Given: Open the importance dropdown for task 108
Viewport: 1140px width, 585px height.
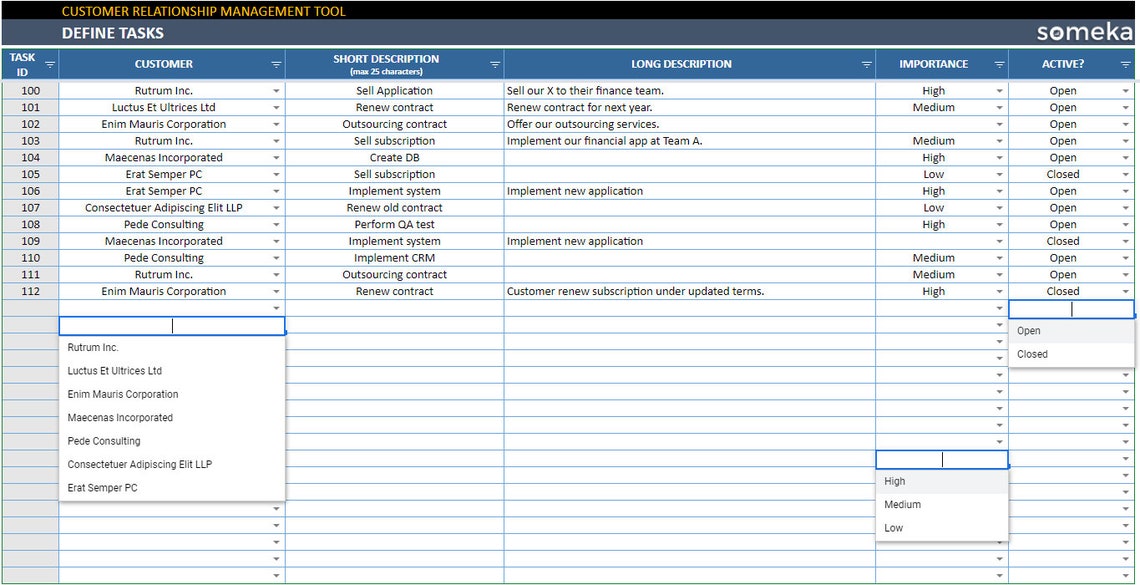Looking at the screenshot, I should pos(999,224).
